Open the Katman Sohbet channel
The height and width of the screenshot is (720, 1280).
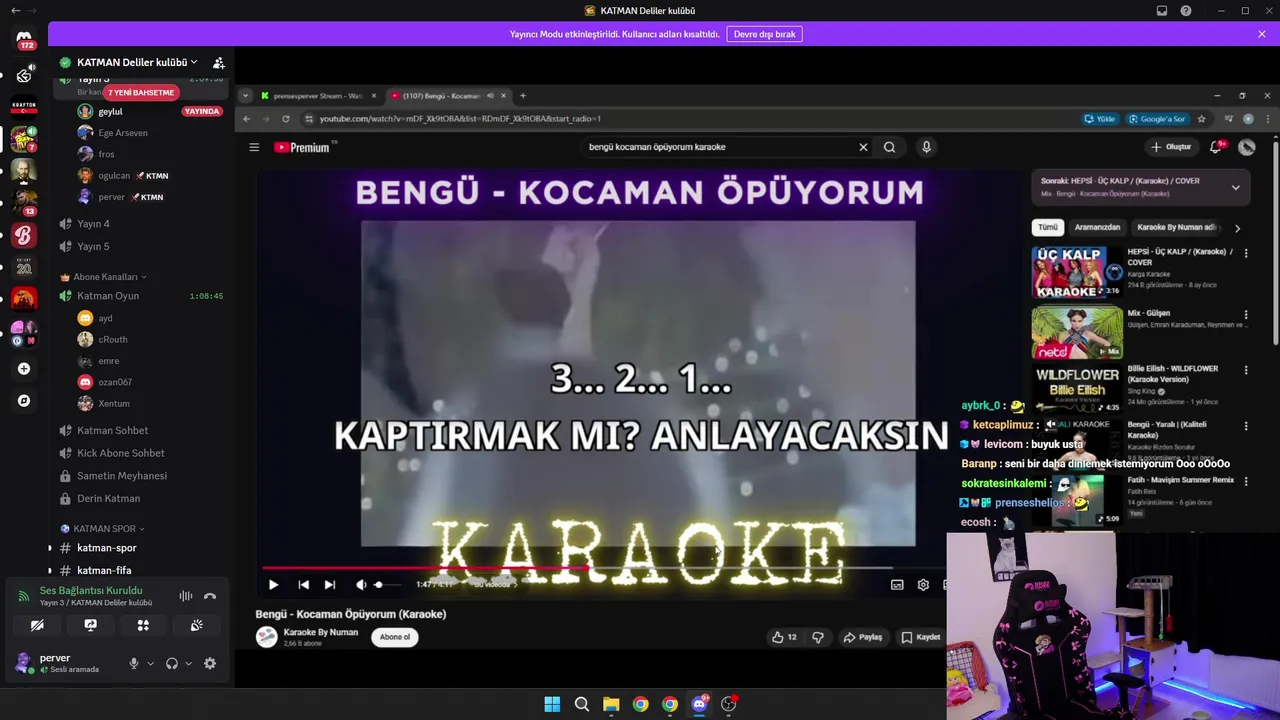(112, 430)
